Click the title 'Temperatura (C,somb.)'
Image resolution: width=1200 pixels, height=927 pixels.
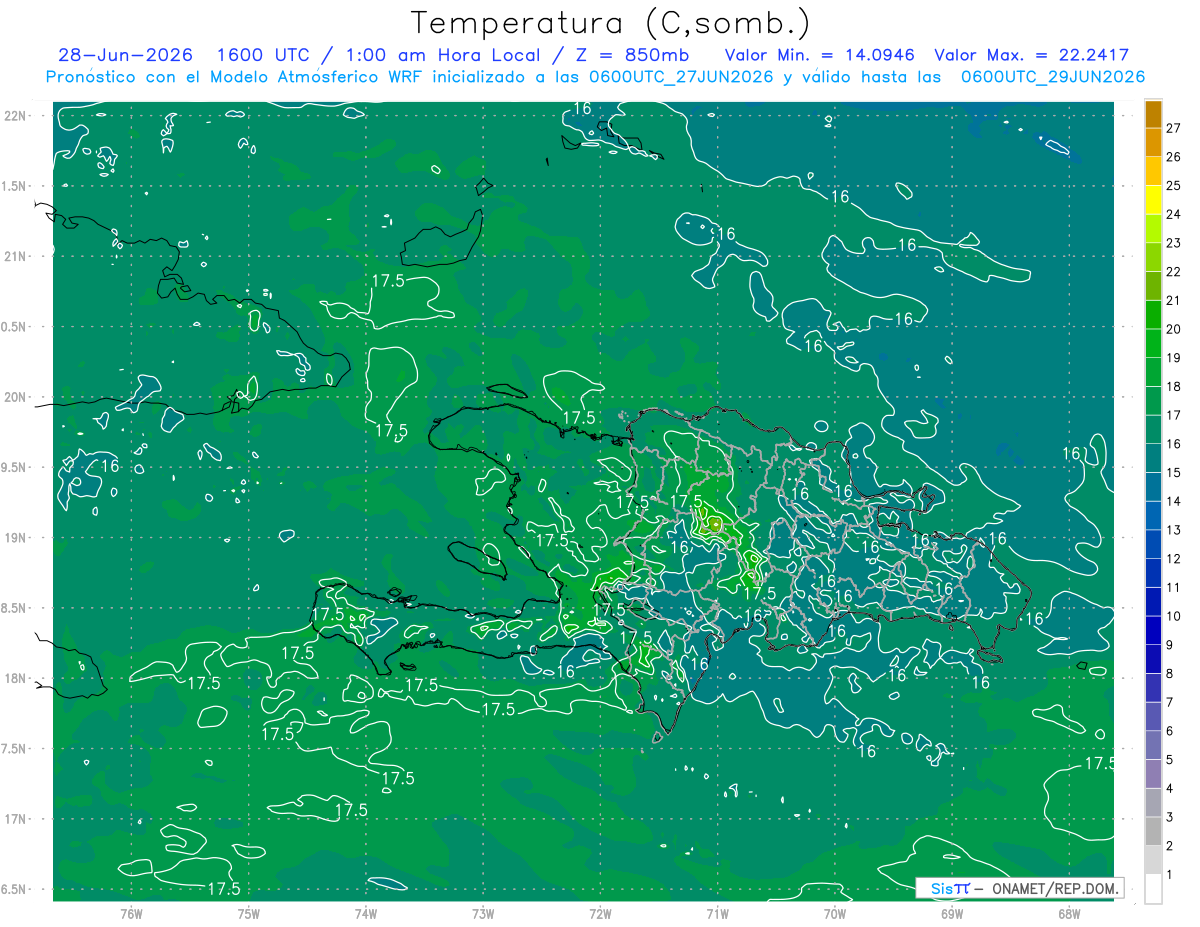(611, 23)
